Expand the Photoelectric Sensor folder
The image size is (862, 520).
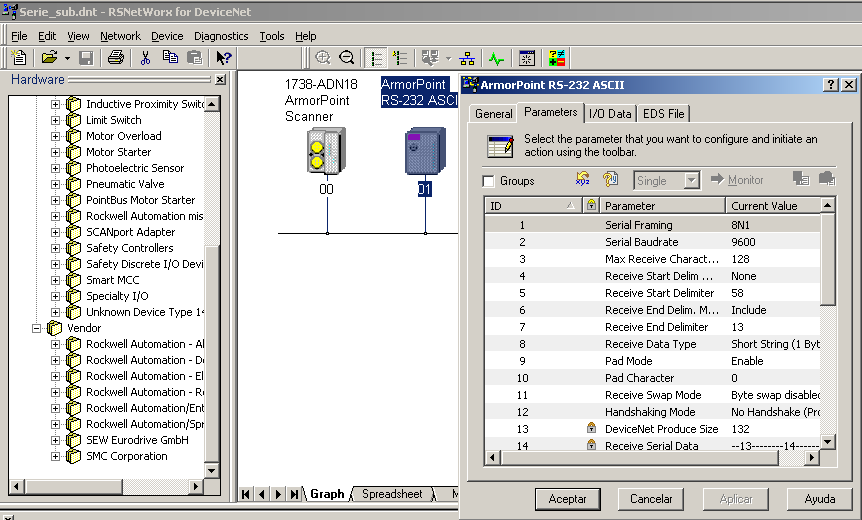[x=55, y=168]
